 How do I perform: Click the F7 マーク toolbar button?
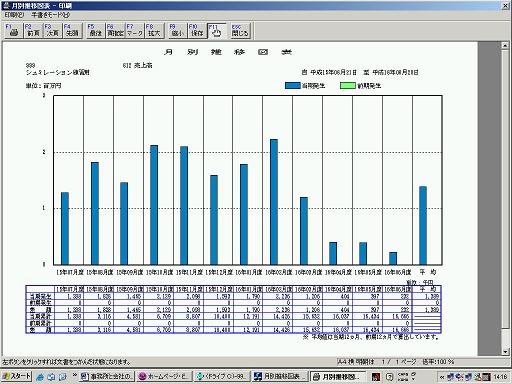click(135, 31)
